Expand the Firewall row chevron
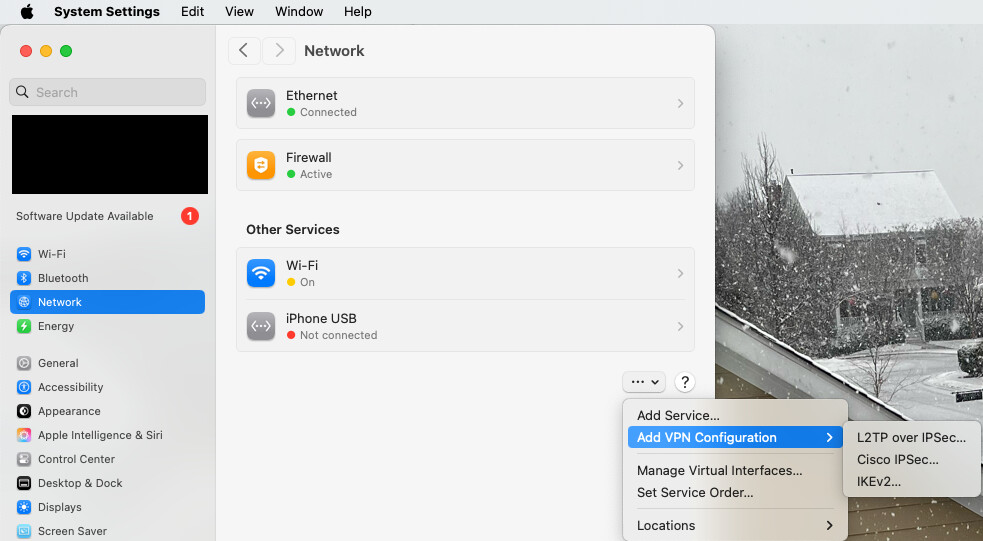 tap(680, 165)
